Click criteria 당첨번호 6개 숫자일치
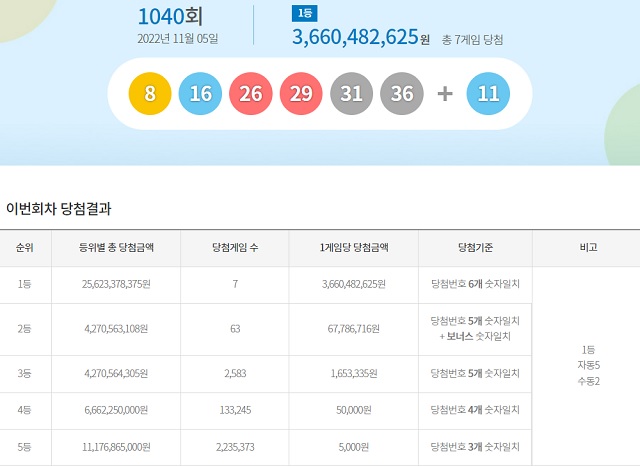This screenshot has width=640, height=466. 476,284
